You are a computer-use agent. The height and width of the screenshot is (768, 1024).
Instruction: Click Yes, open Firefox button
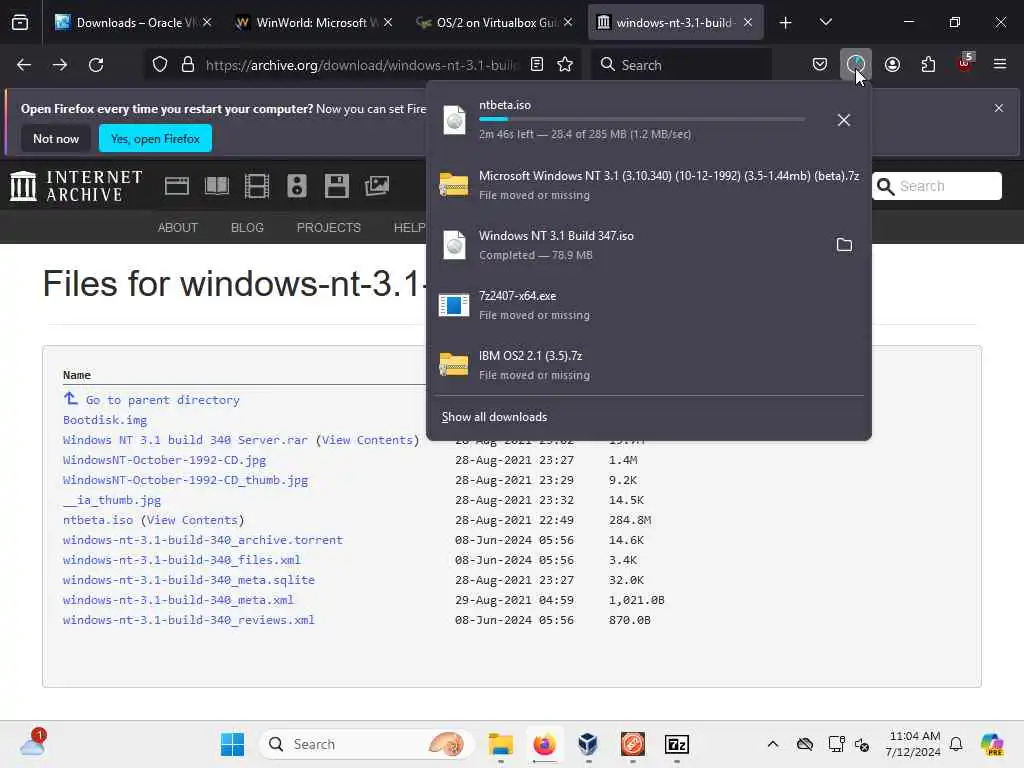pos(155,138)
